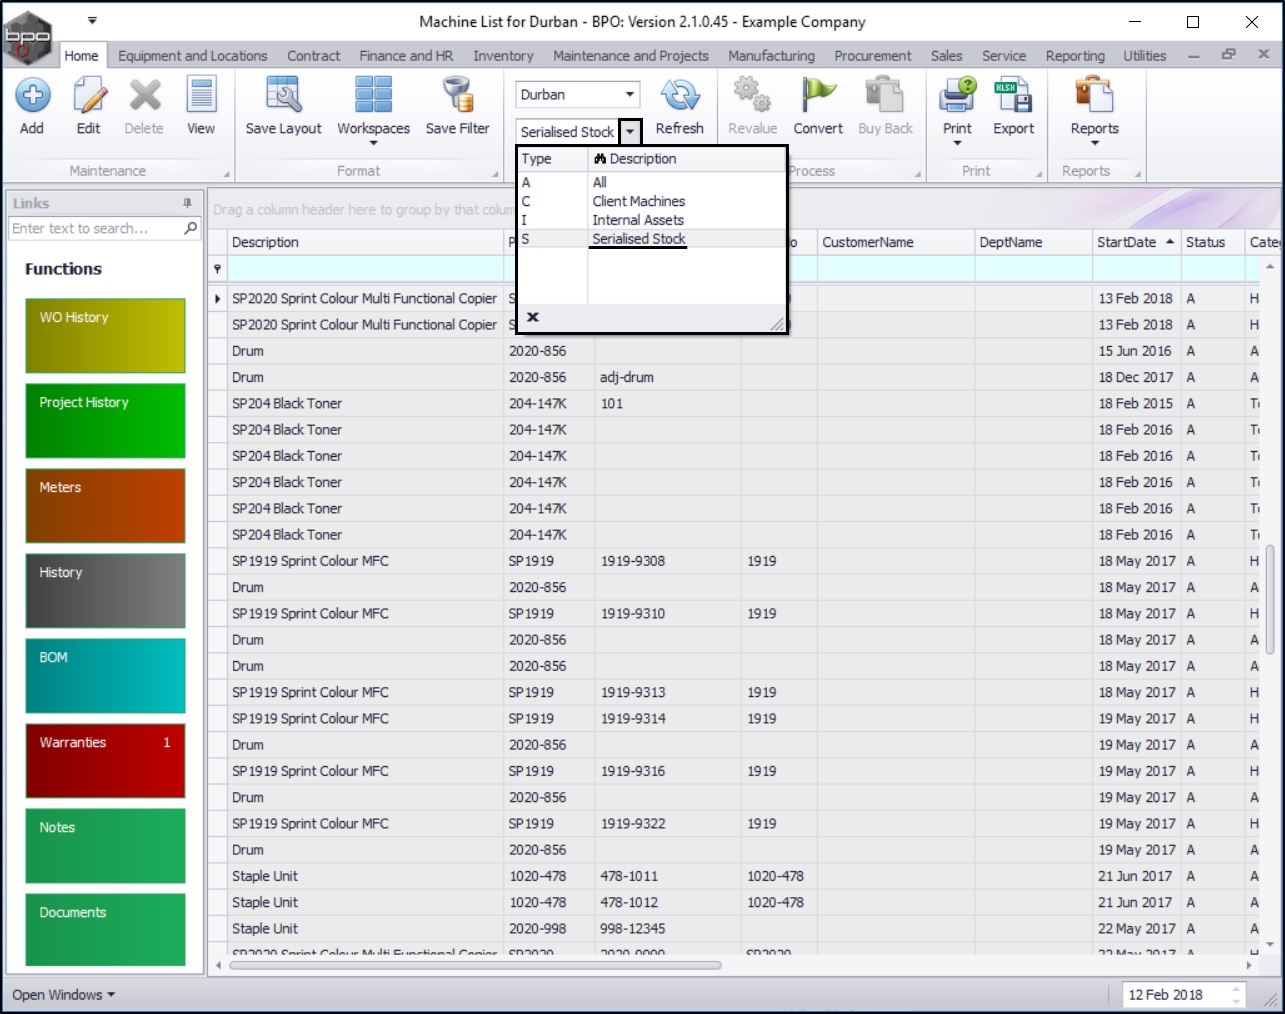
Task: Close the type dropdown popup
Action: pyautogui.click(x=533, y=317)
